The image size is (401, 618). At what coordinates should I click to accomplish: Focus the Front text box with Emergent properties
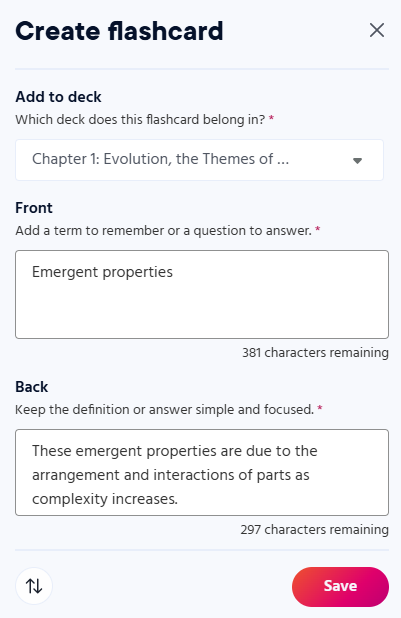point(202,294)
